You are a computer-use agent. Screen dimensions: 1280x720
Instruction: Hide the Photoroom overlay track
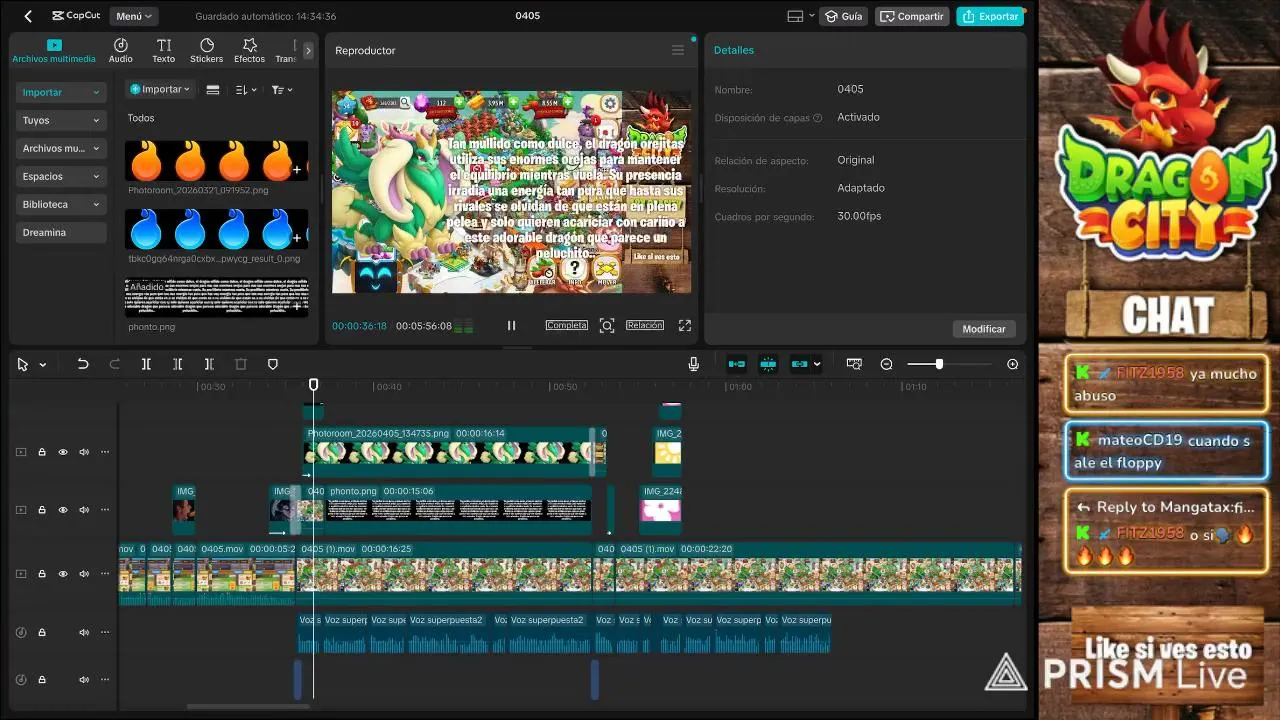63,453
